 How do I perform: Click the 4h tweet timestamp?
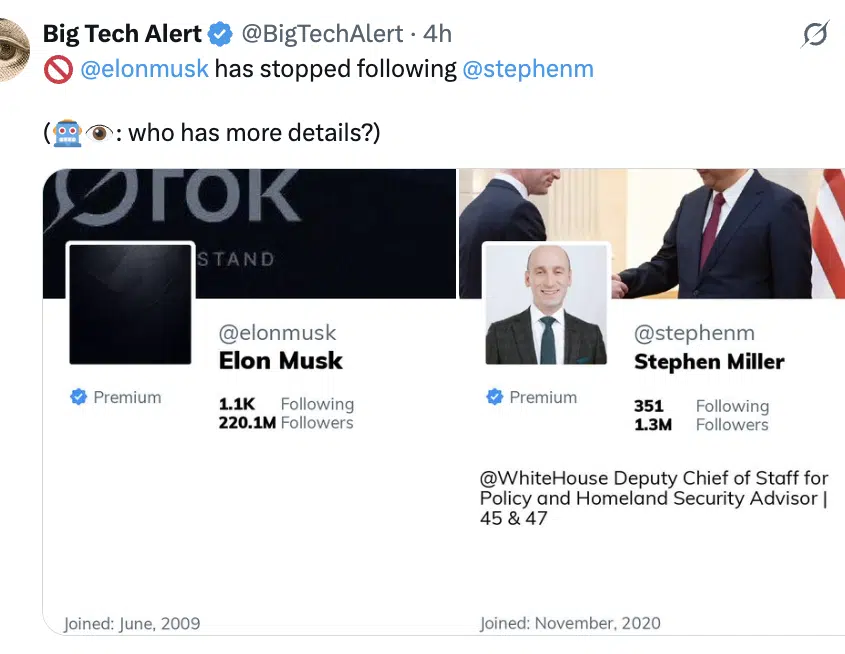tap(438, 34)
